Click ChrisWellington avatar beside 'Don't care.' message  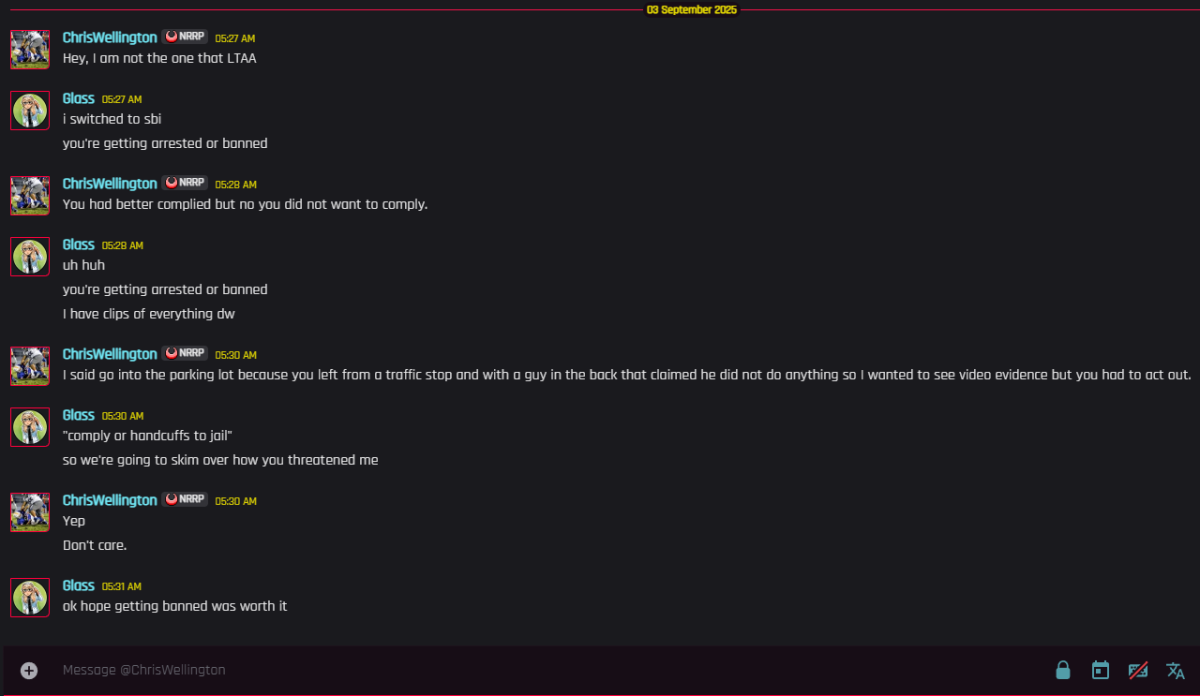pos(30,512)
